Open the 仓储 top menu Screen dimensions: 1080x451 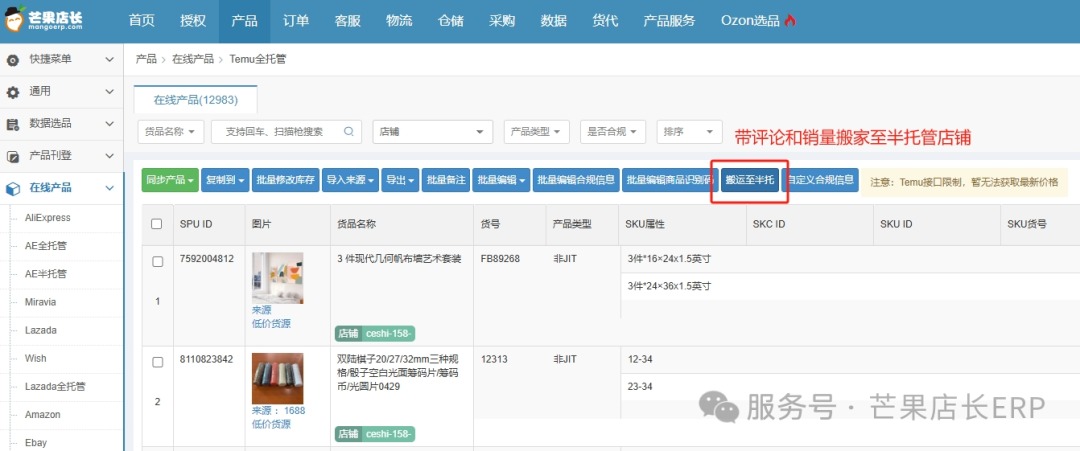click(450, 21)
